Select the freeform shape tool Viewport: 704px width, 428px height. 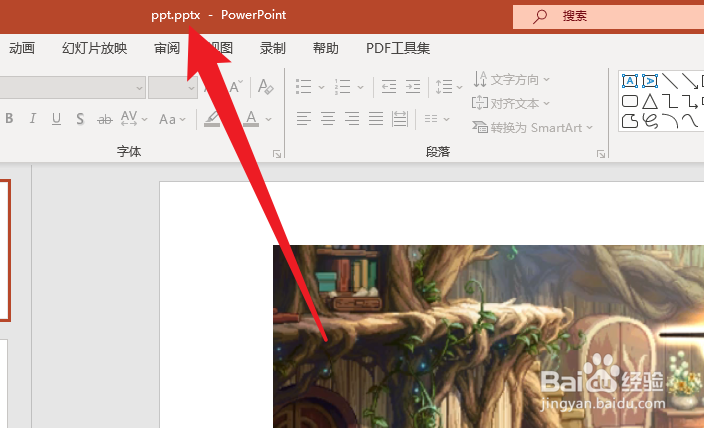click(630, 121)
